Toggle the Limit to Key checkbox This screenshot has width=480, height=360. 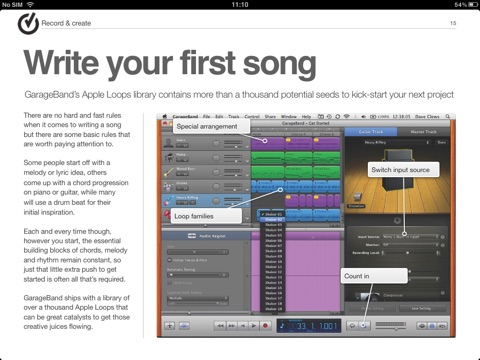(x=169, y=283)
